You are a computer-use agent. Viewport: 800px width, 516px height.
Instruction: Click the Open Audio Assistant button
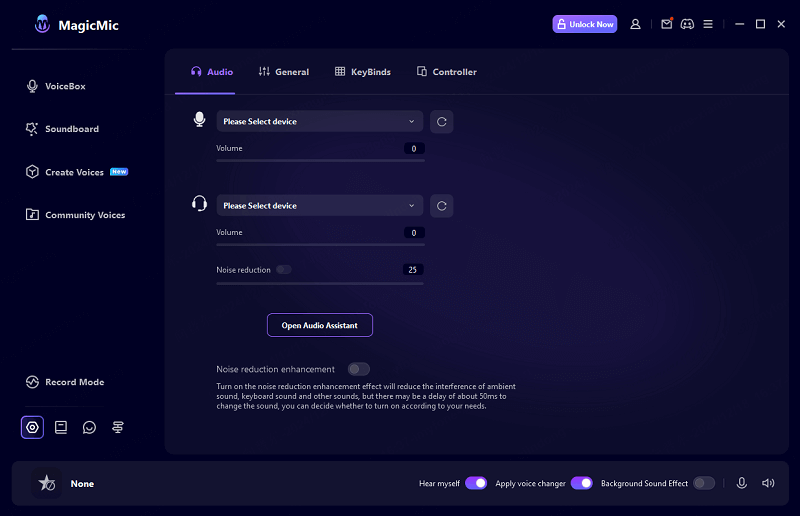click(x=320, y=325)
